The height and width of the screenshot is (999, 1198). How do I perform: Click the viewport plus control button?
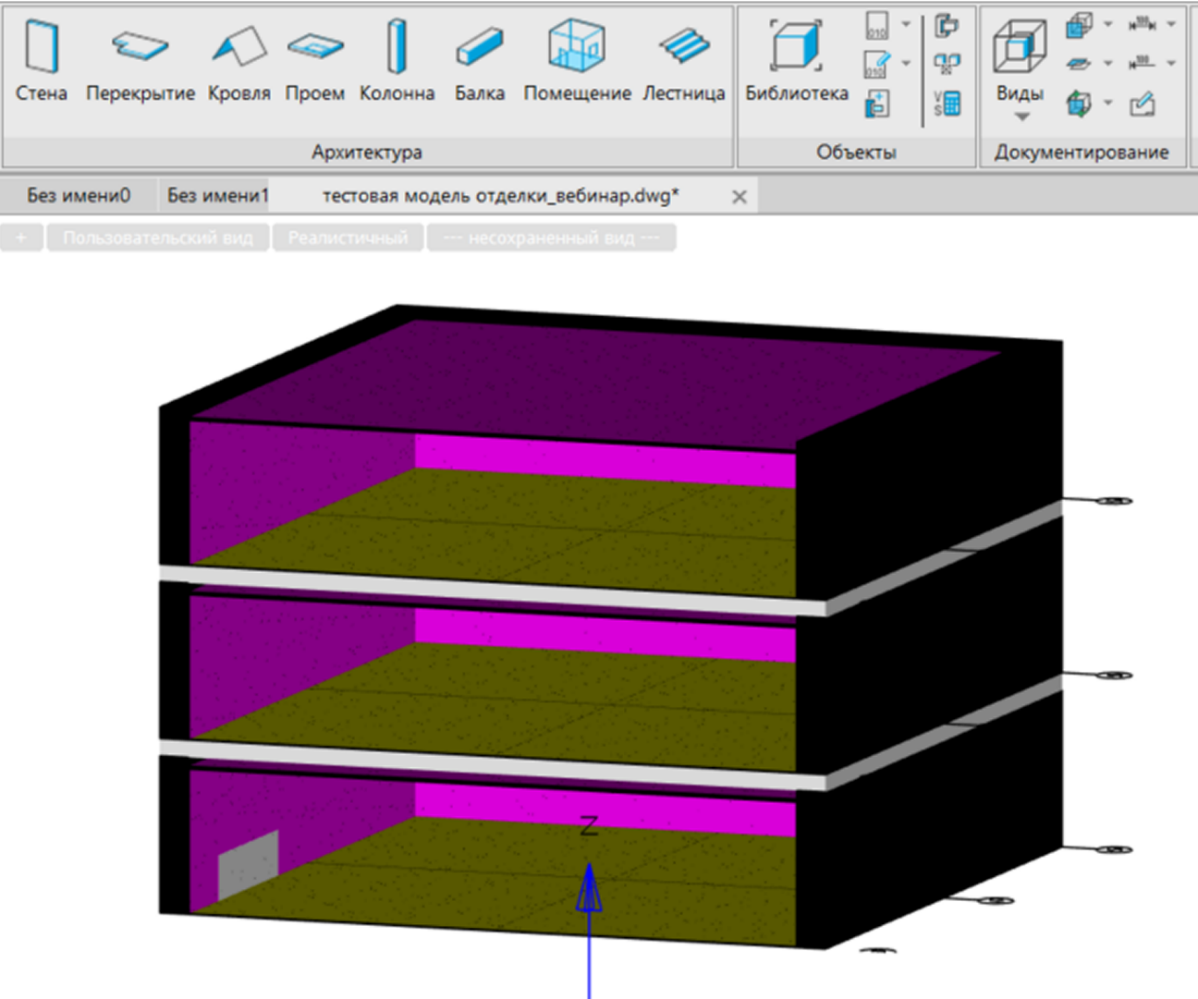click(x=21, y=238)
